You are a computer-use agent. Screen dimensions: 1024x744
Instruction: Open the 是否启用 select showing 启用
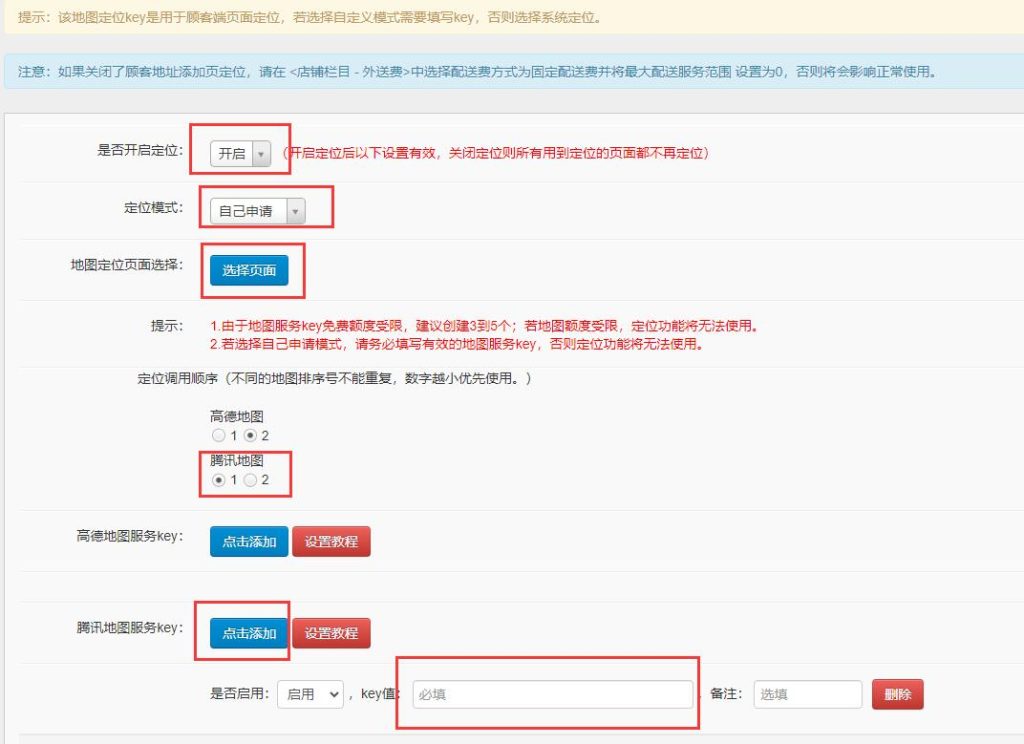310,694
